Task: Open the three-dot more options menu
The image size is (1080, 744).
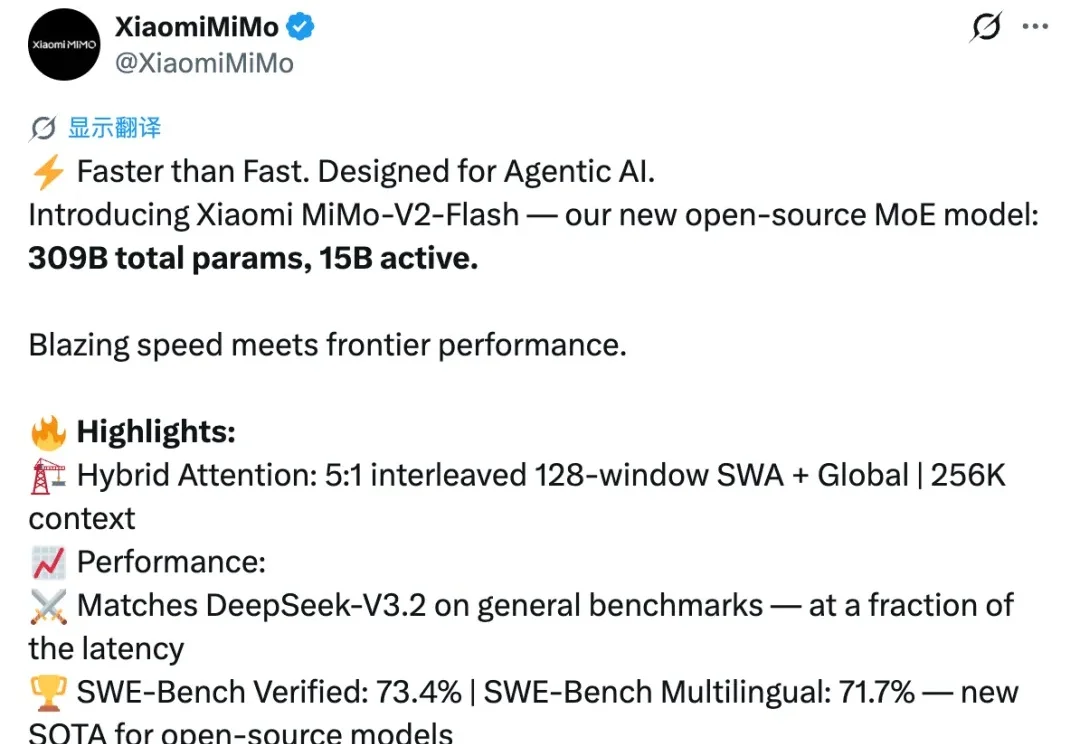Action: click(x=1035, y=27)
